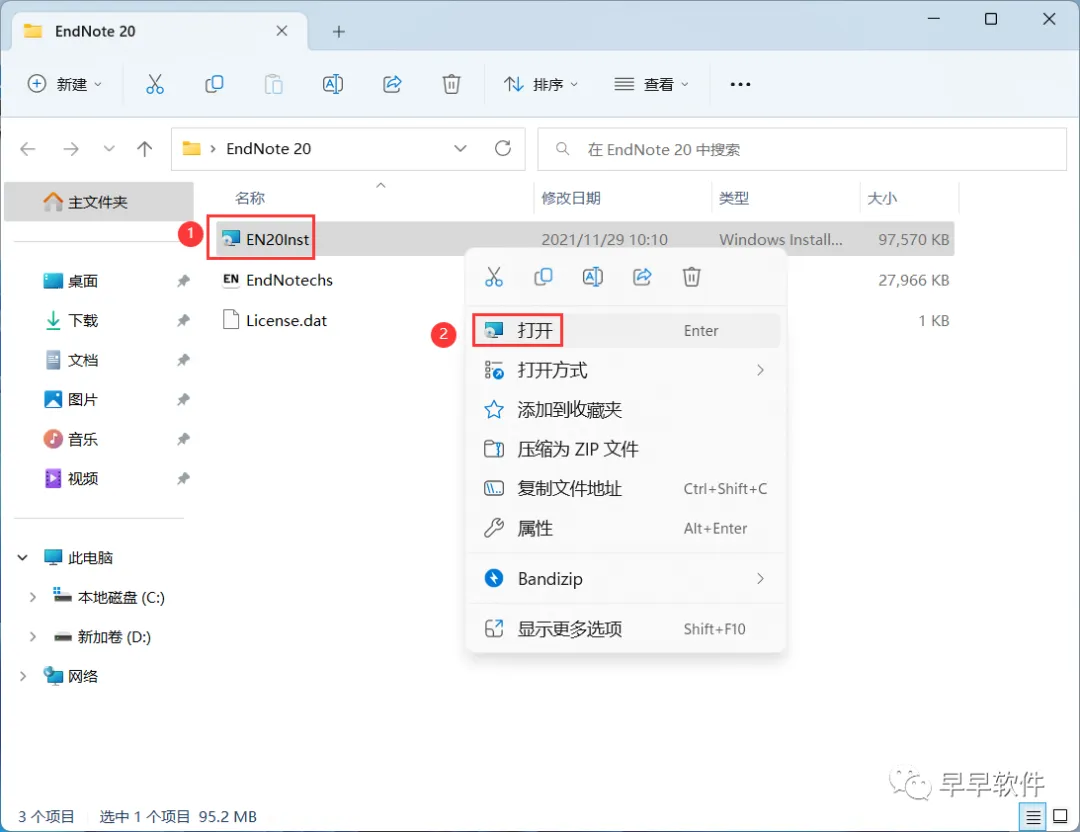Expand the 本地磁盘 (C:) node
The width and height of the screenshot is (1080, 832).
(32, 598)
